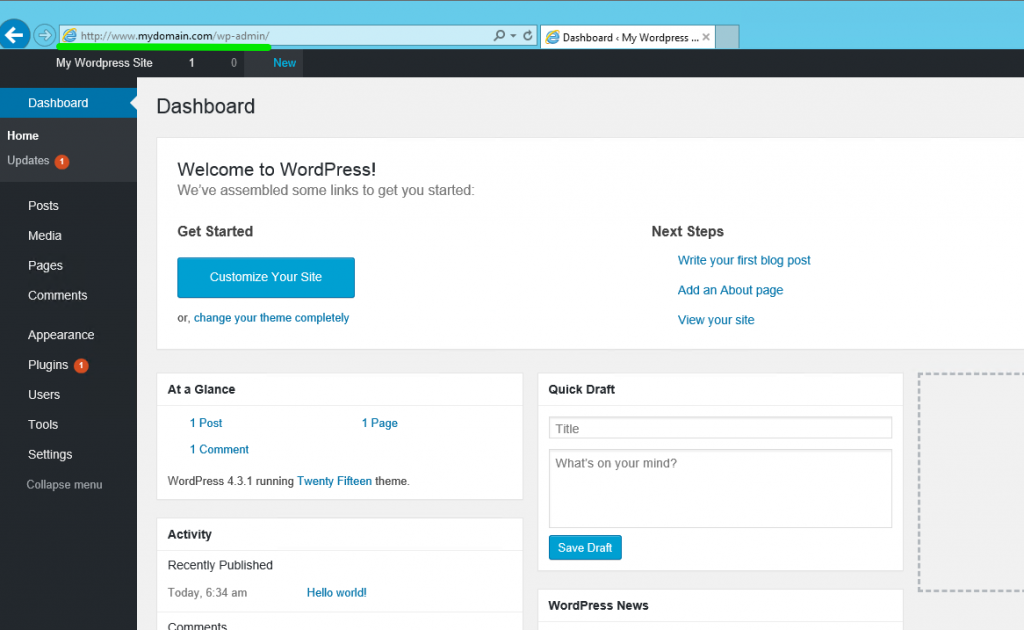Expand the Settings submenu in the sidebar
Screen dimensions: 1024x630
click(49, 454)
